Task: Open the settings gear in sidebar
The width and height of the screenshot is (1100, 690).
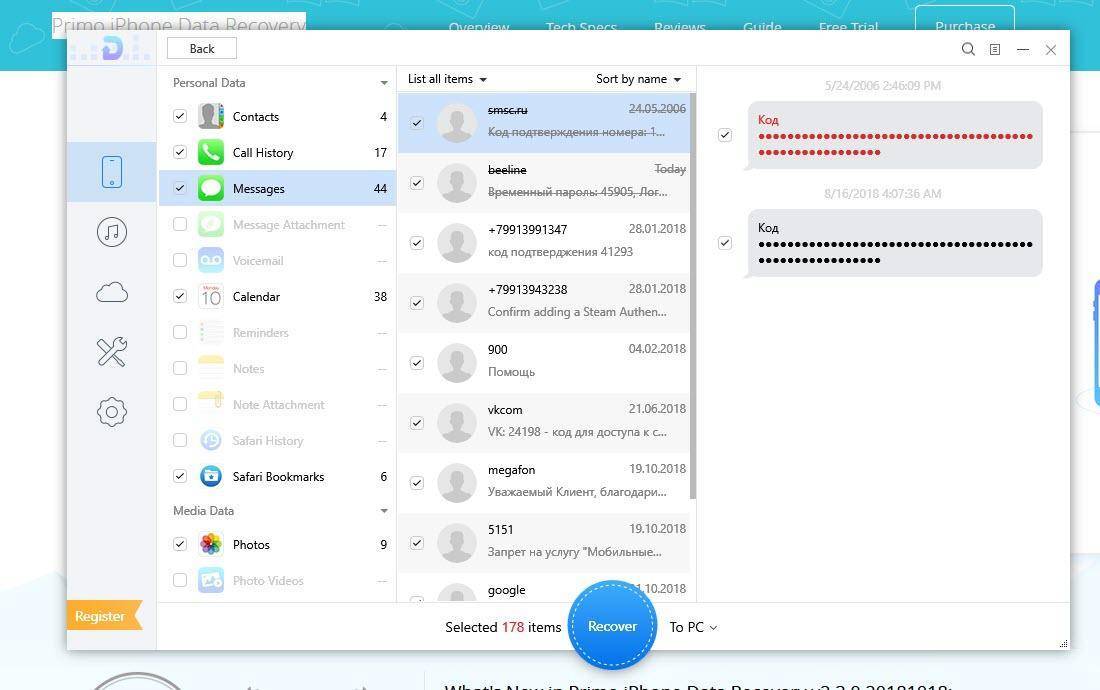Action: coord(112,412)
